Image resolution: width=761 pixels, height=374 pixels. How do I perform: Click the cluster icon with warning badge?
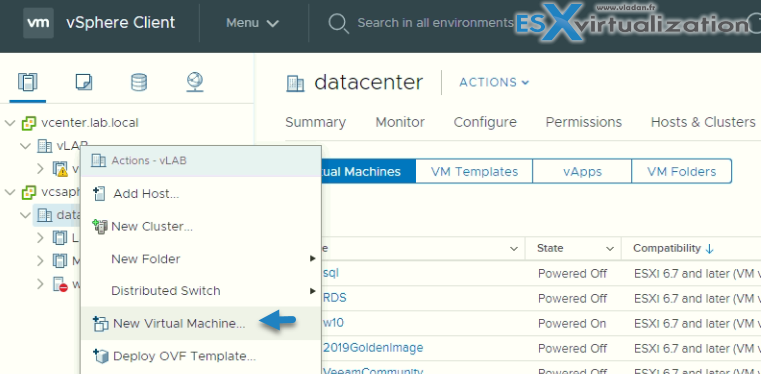[60, 169]
